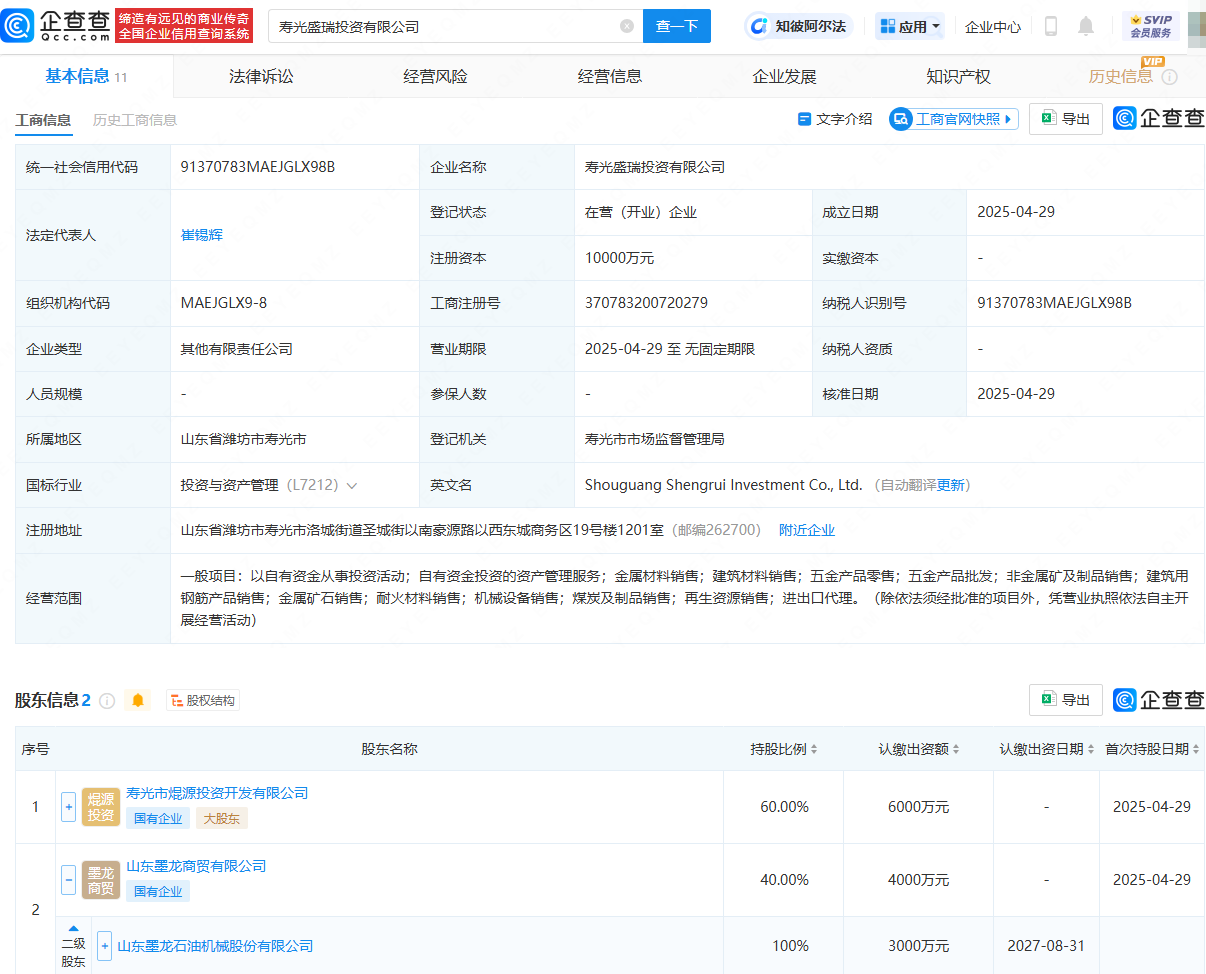Click the 墨龙商贸 company logo
This screenshot has width=1206, height=974.
tap(101, 880)
